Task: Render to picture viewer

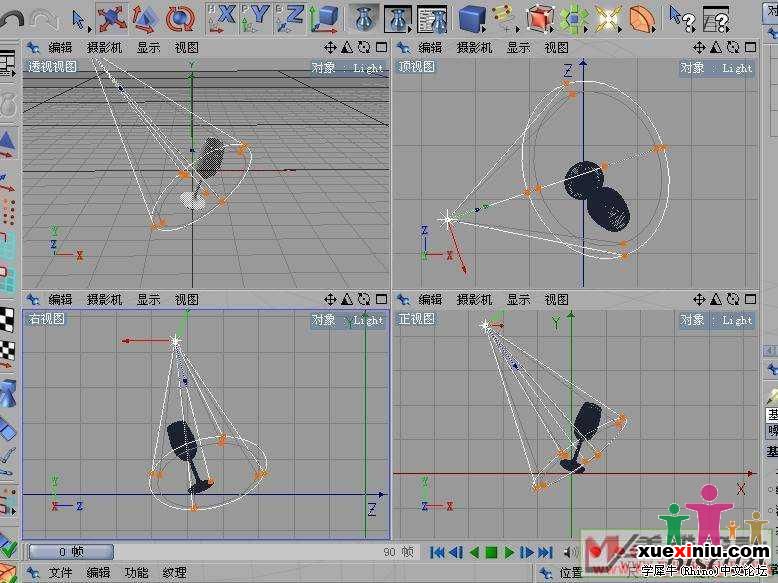Action: tap(398, 20)
